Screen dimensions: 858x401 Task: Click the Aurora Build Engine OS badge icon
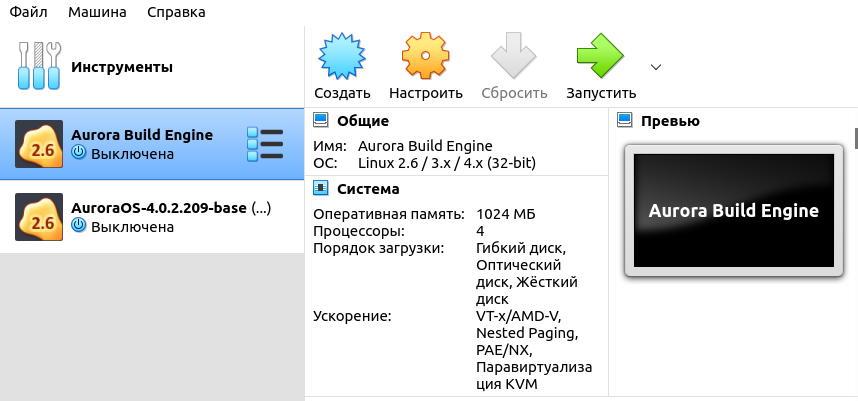(x=39, y=144)
